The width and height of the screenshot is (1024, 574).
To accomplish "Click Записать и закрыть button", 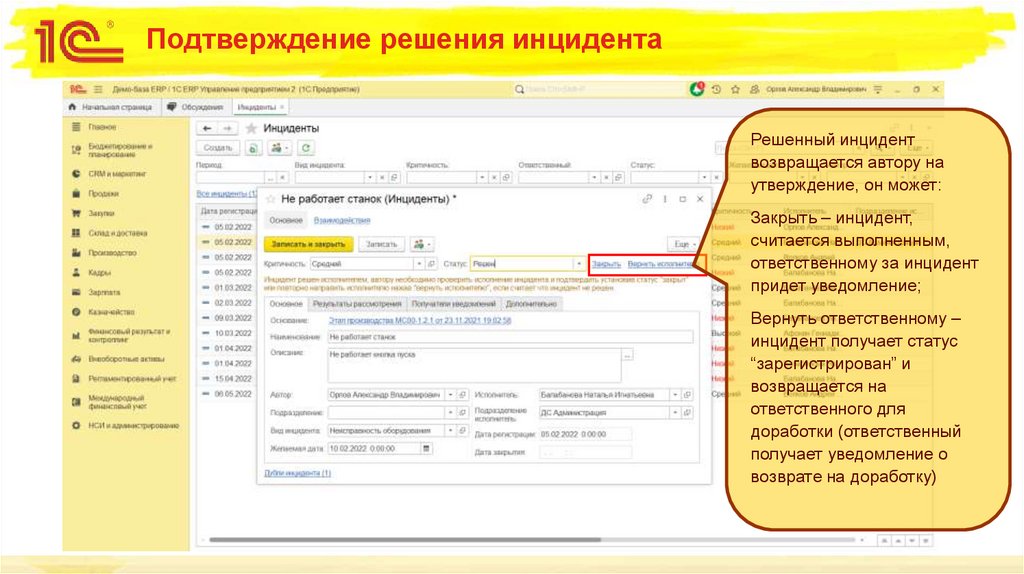I will click(x=308, y=244).
